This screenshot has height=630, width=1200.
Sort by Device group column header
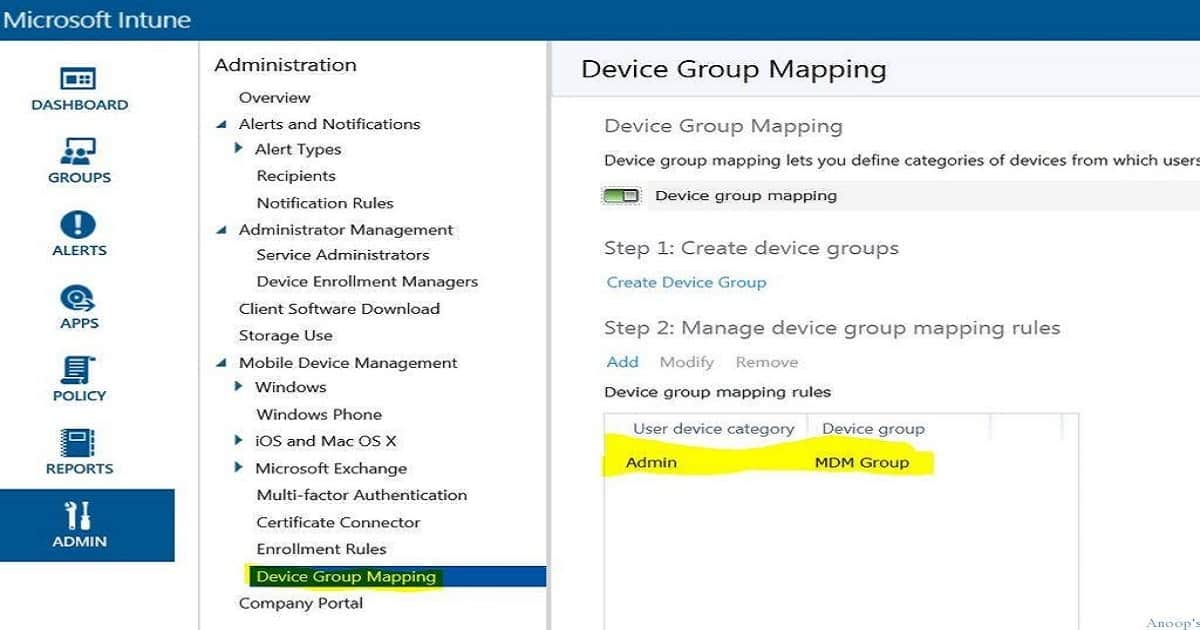click(873, 429)
